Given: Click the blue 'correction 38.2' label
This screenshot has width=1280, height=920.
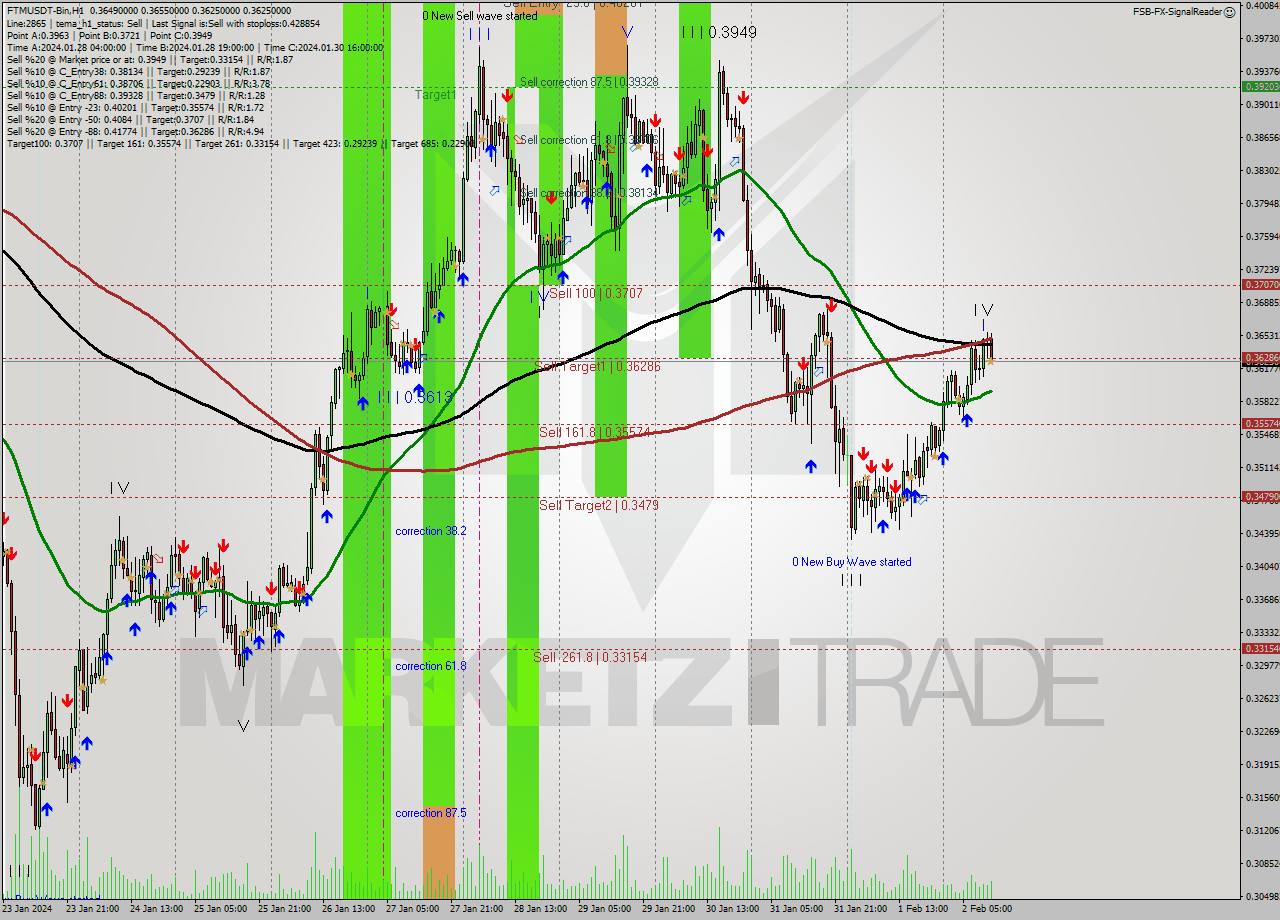Looking at the screenshot, I should point(430,531).
